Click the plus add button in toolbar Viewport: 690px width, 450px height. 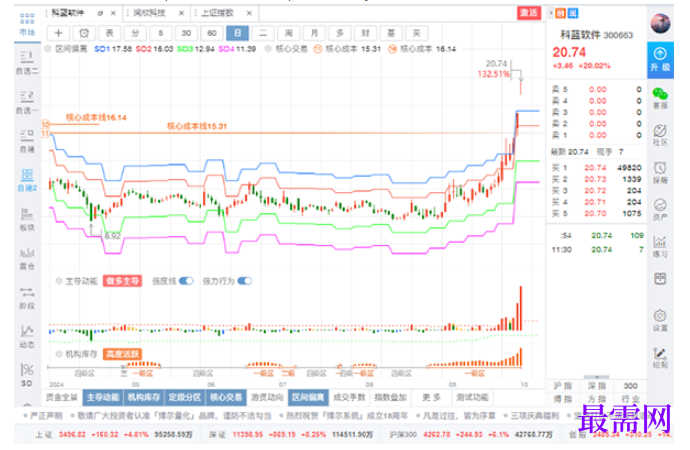pos(58,33)
